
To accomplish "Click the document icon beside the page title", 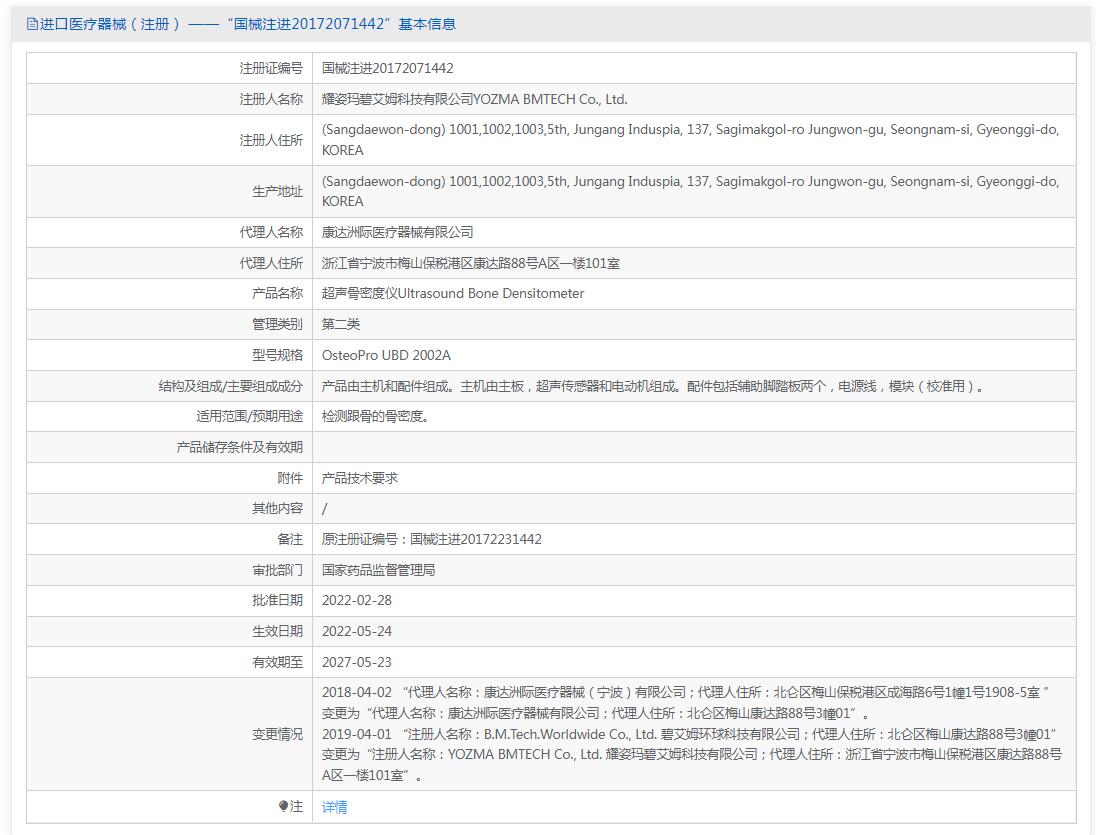I will tap(32, 24).
